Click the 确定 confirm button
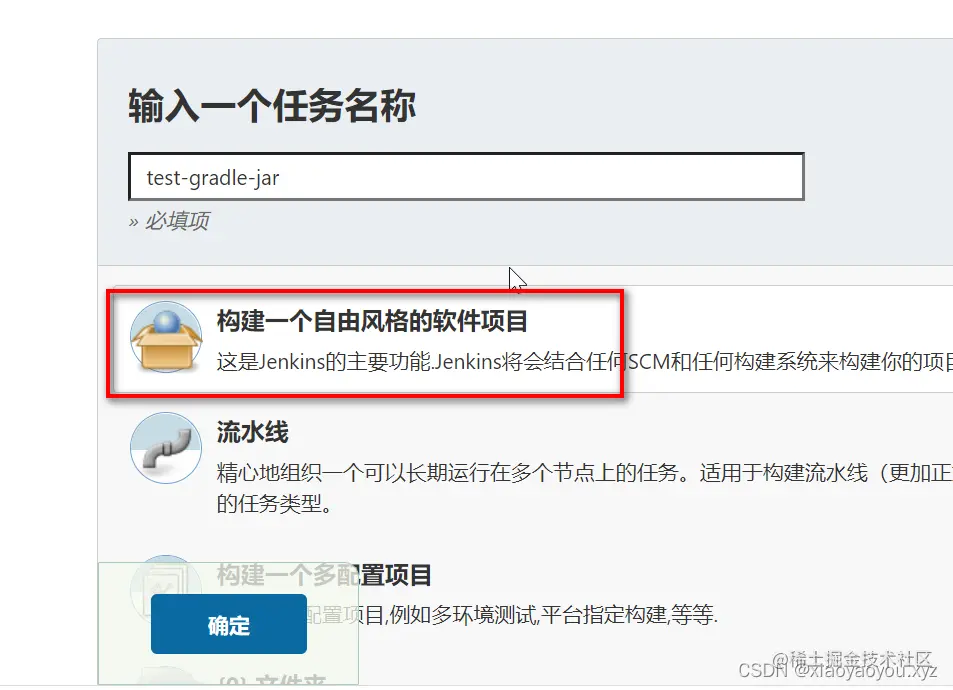 coord(228,623)
